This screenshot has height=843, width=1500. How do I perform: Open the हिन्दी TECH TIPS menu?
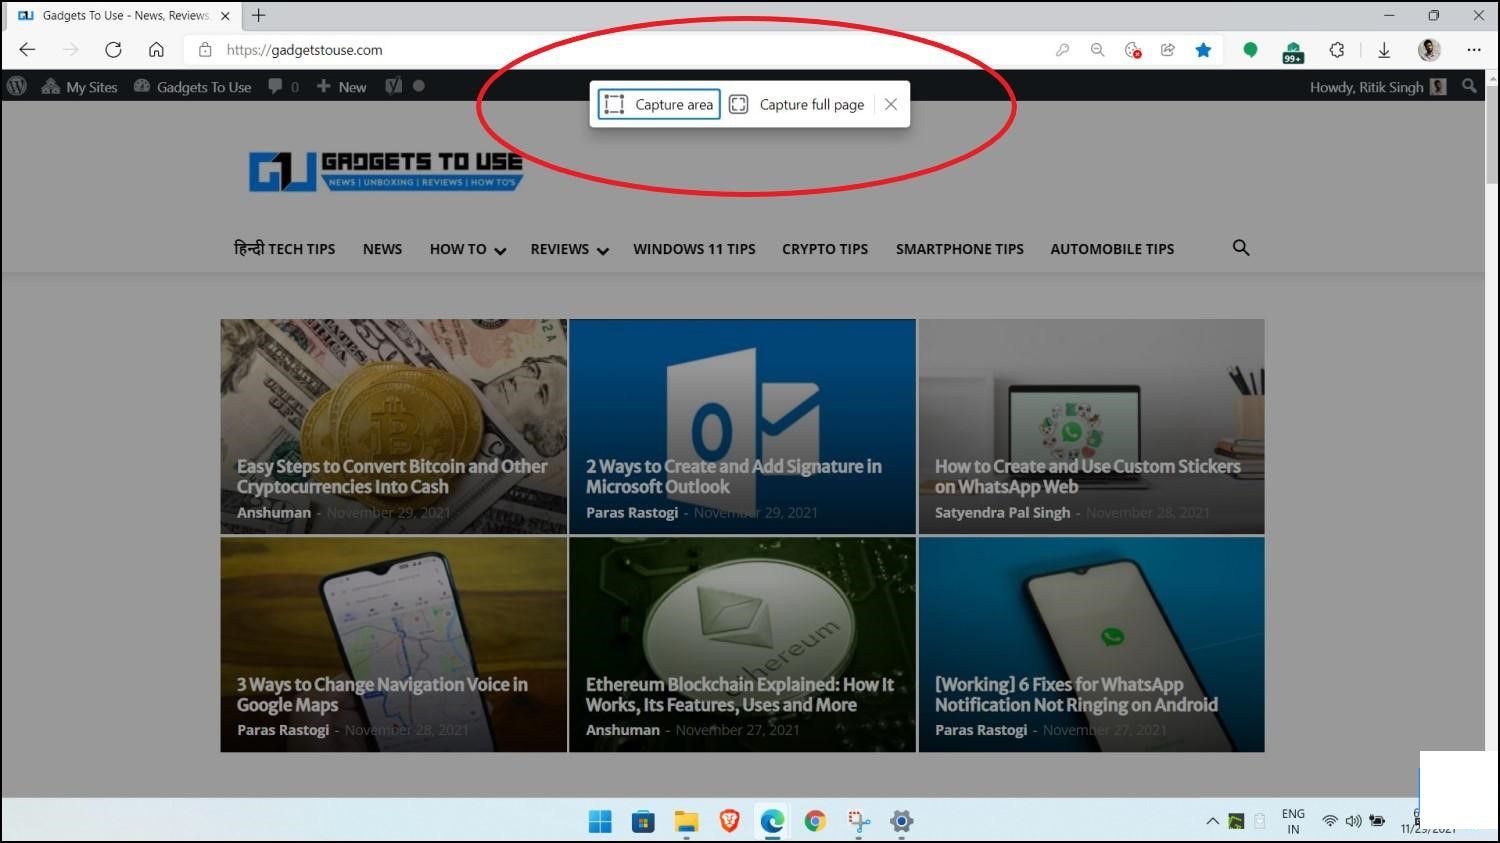[284, 249]
